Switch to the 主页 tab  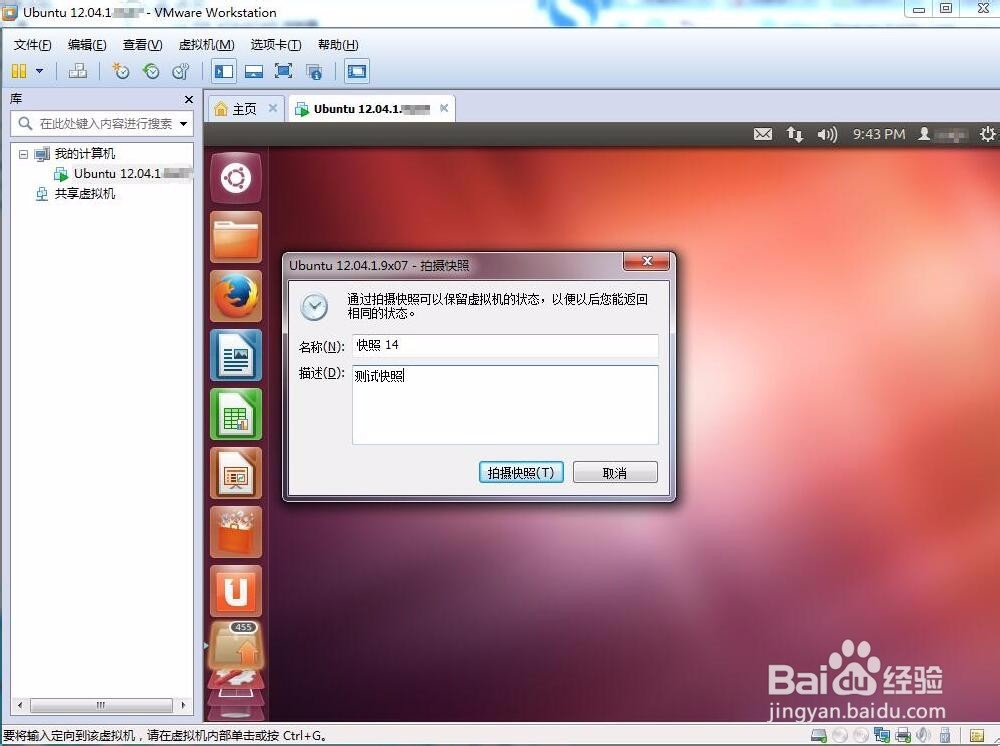pos(243,108)
